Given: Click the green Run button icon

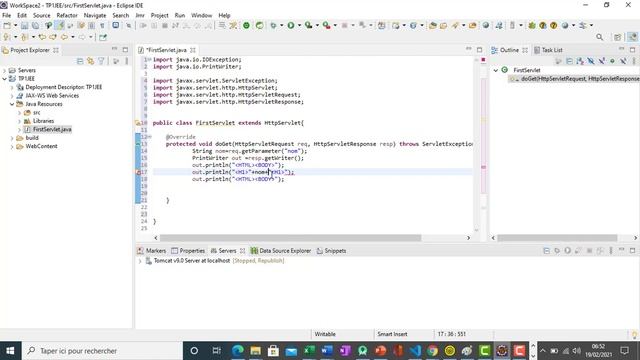Looking at the screenshot, I should pyautogui.click(x=291, y=25).
